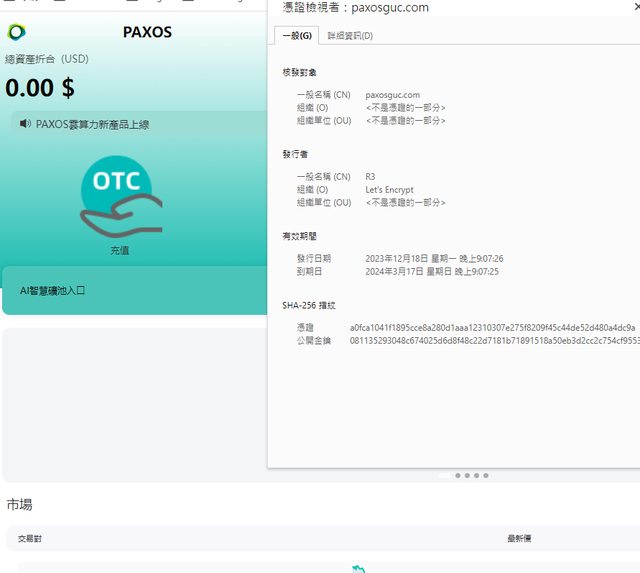640x573 pixels.
Task: Select the last carousel indicator dot
Action: tap(485, 476)
